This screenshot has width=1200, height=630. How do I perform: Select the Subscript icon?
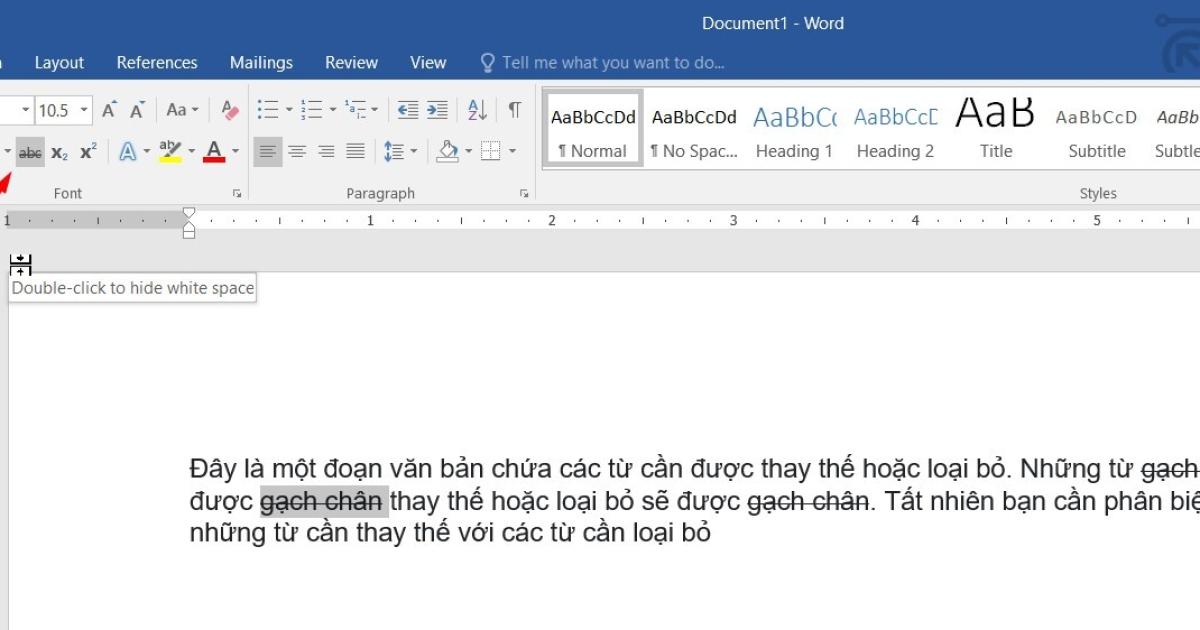tap(61, 153)
